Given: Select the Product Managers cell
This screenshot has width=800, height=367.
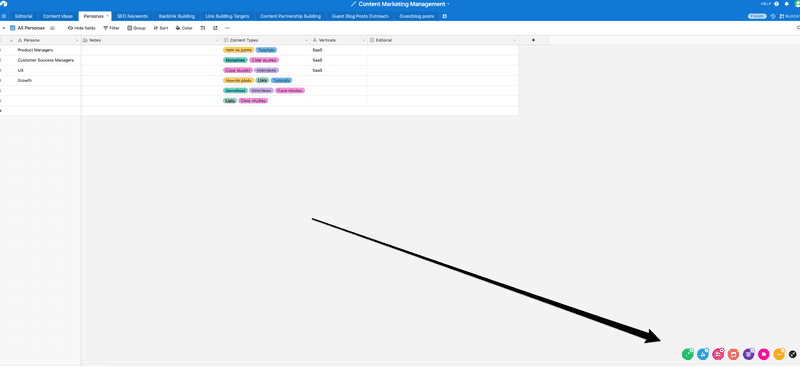Looking at the screenshot, I should click(x=41, y=50).
